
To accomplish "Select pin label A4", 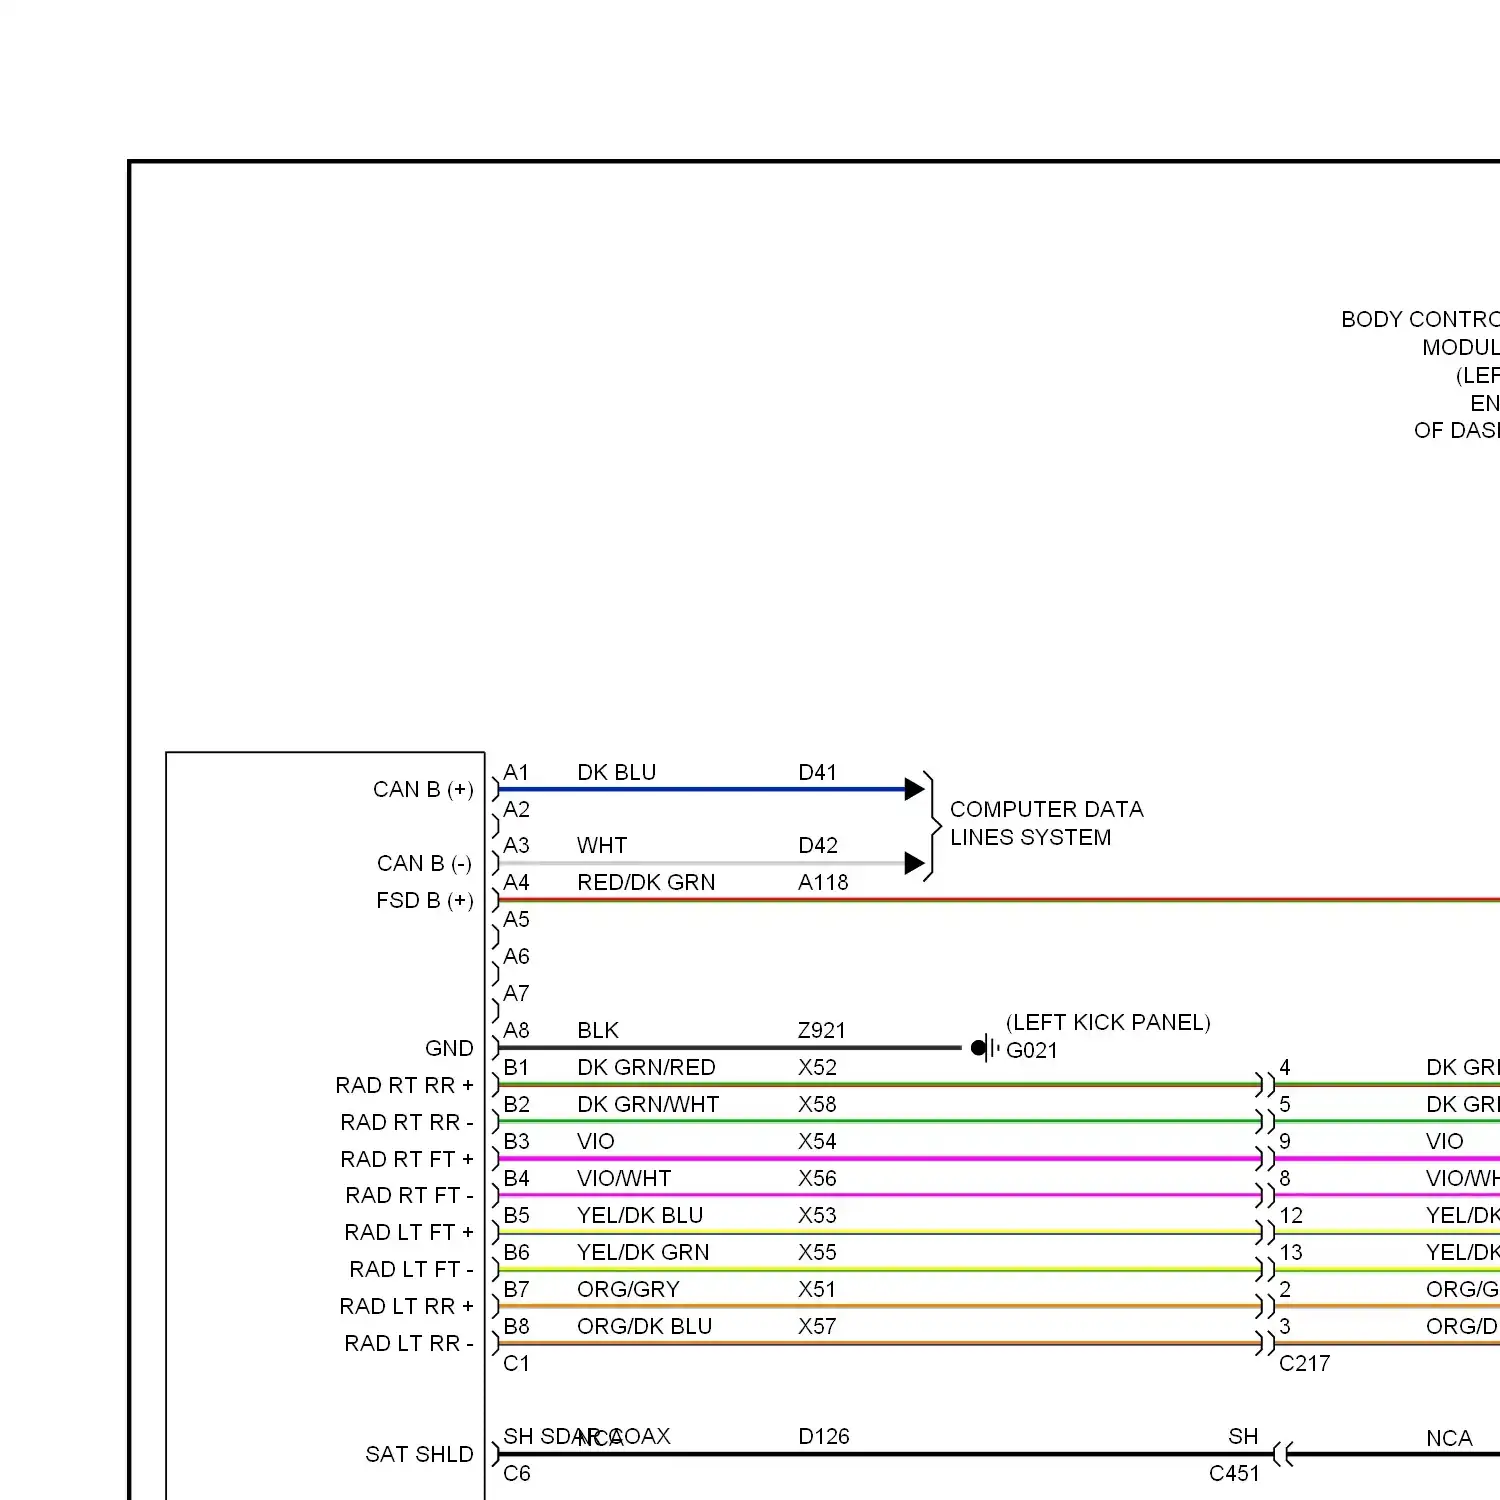I will [516, 882].
